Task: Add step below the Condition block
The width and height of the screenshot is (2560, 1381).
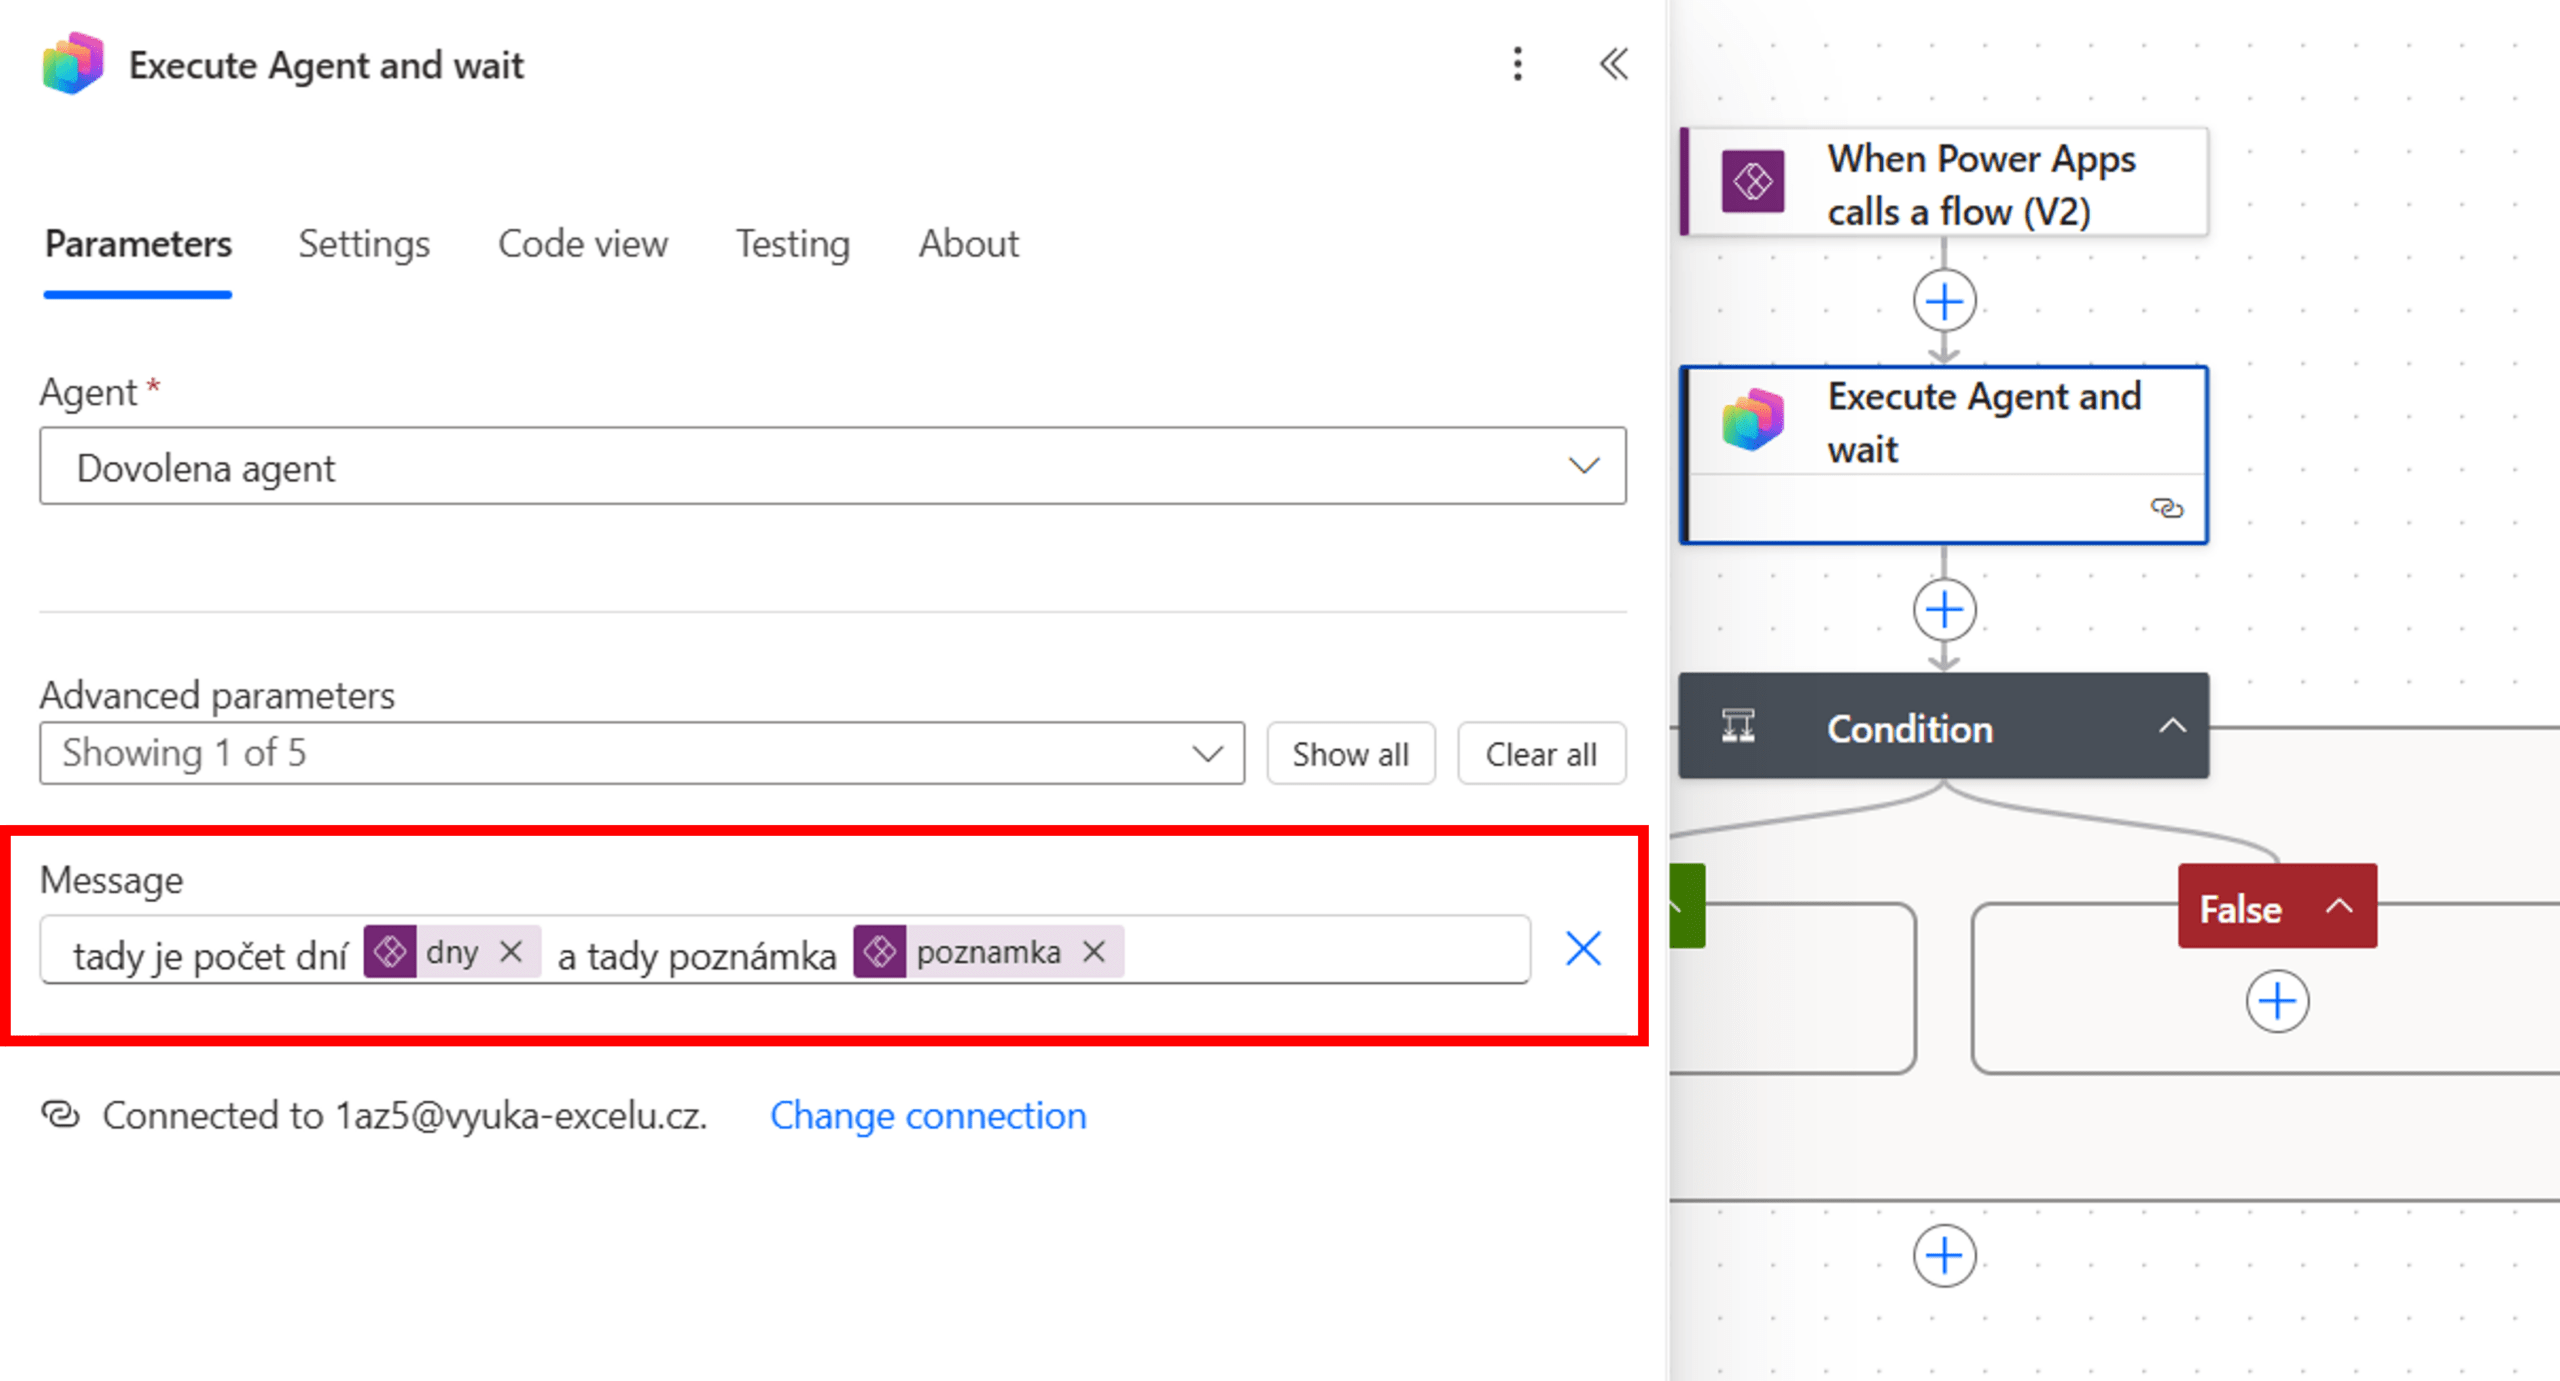Action: (1944, 1255)
